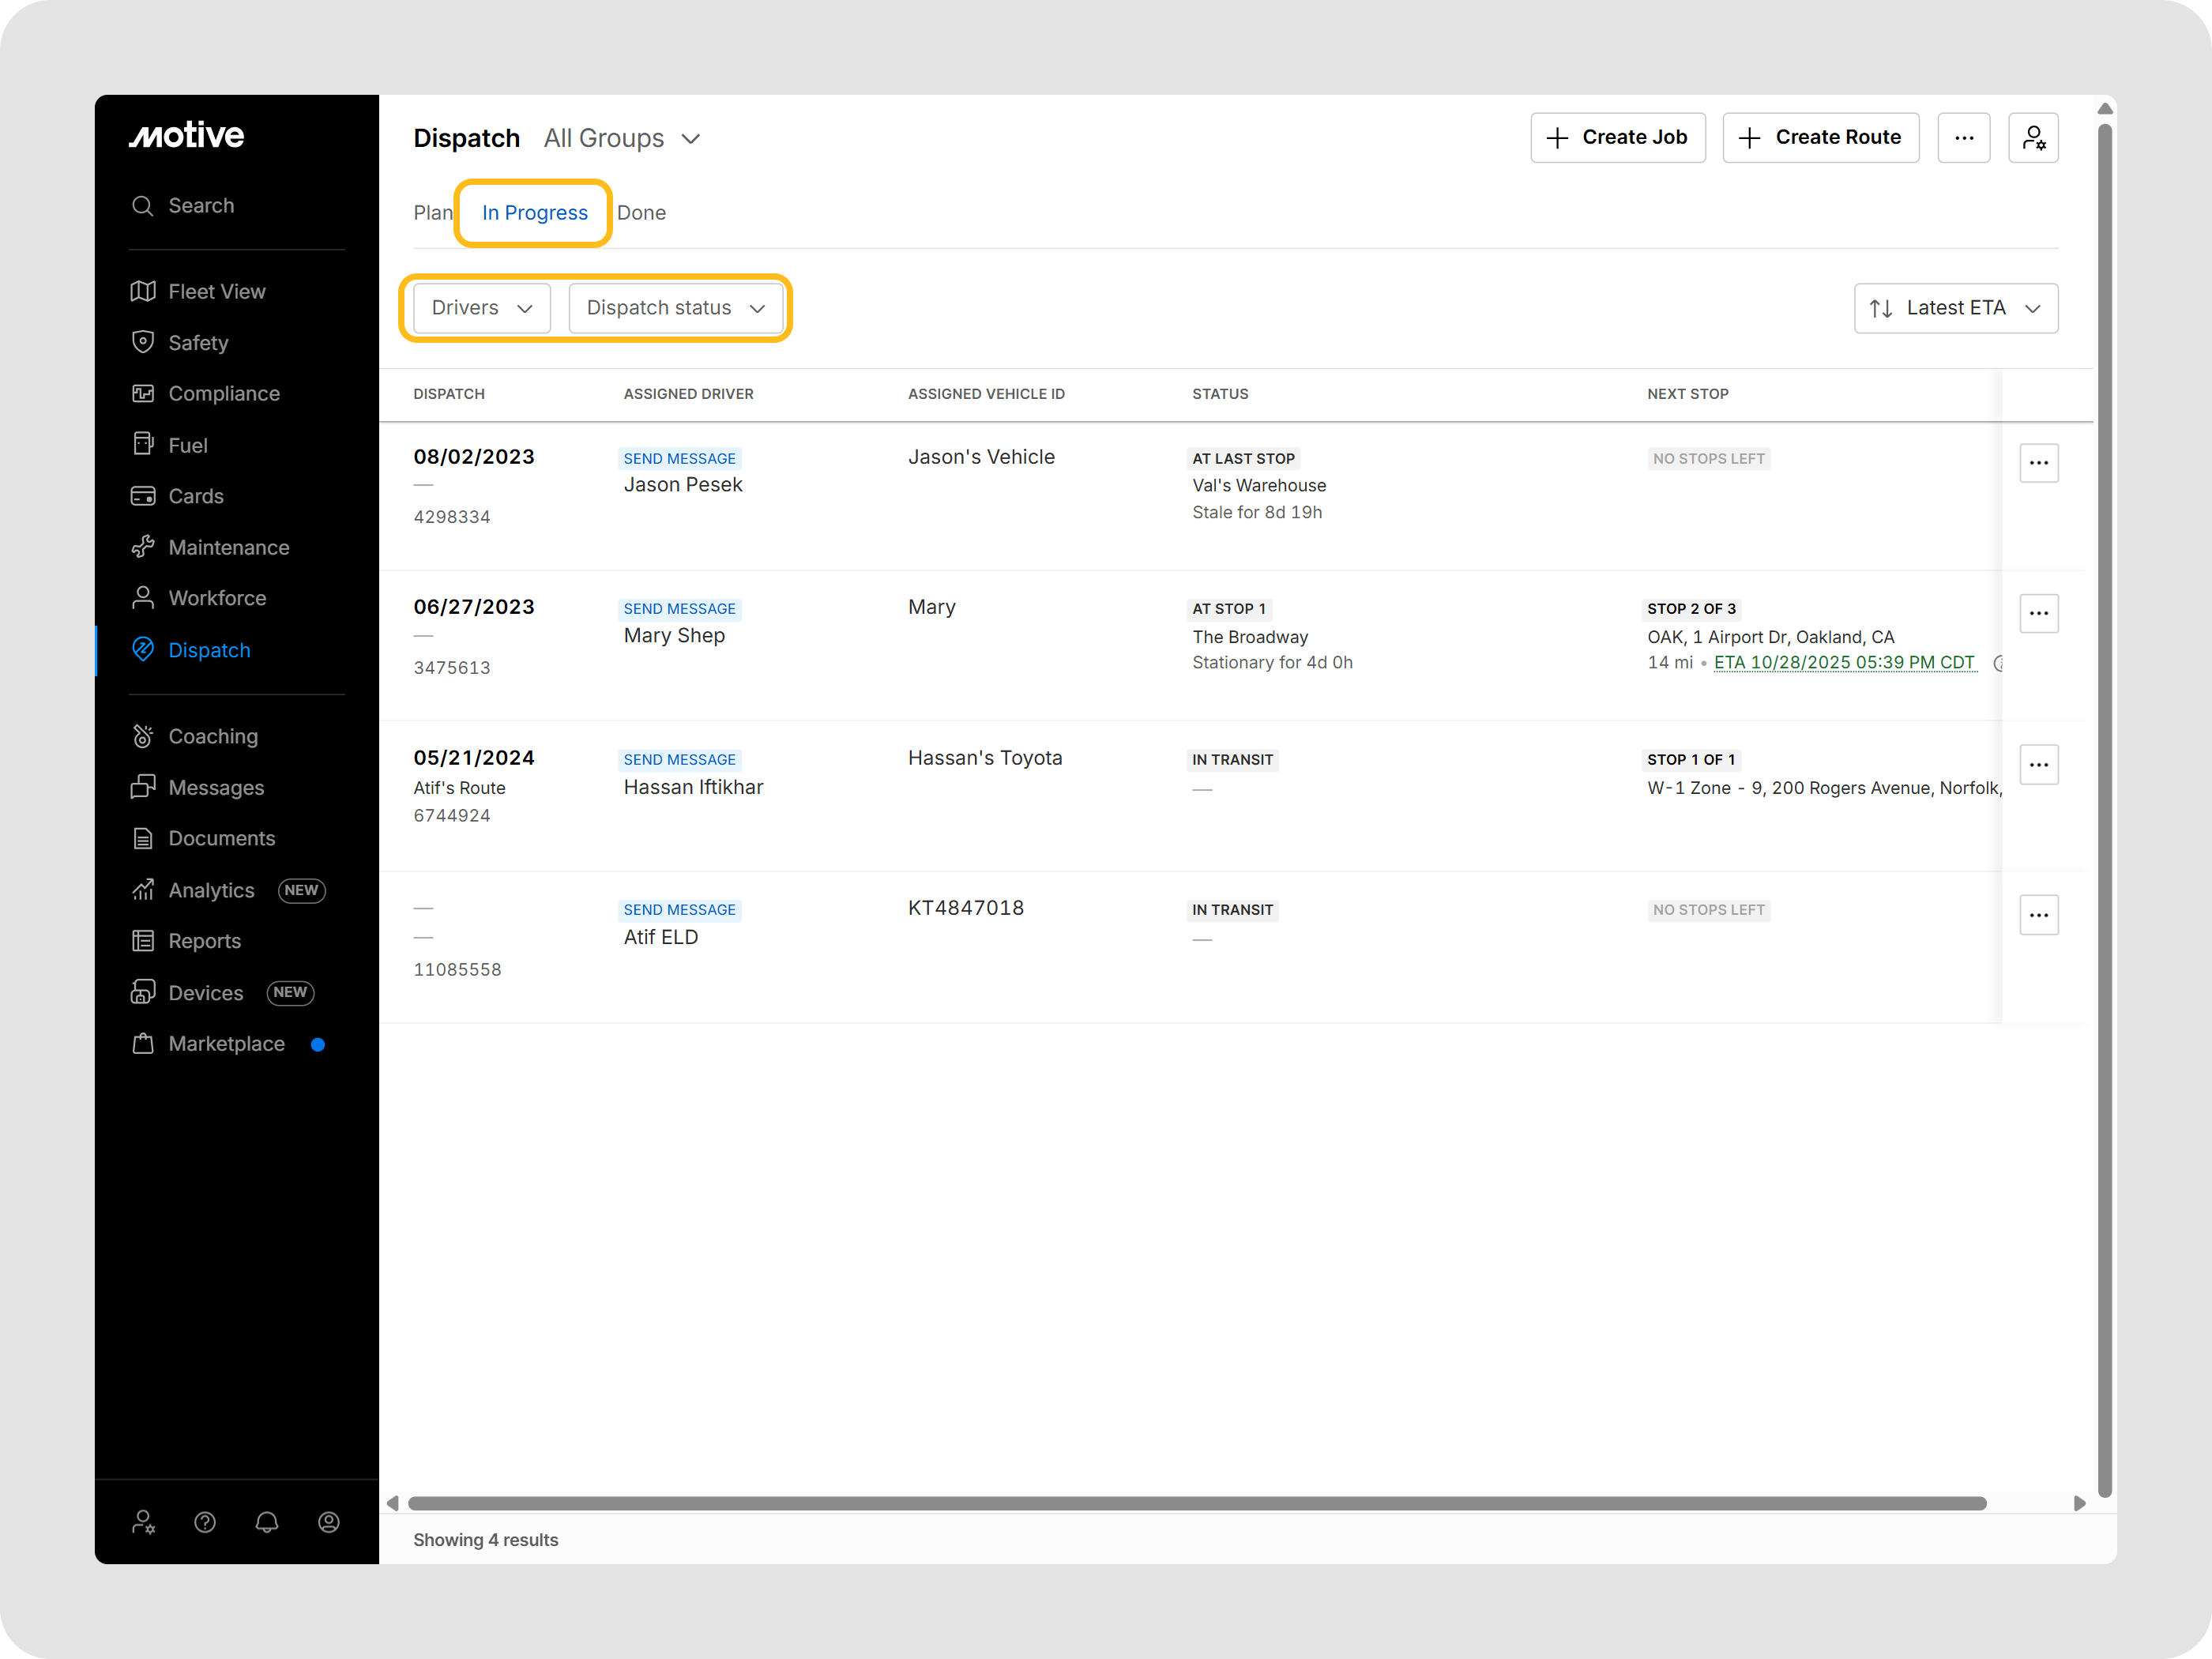Click the Create Job button
The image size is (2212, 1659).
coord(1617,138)
